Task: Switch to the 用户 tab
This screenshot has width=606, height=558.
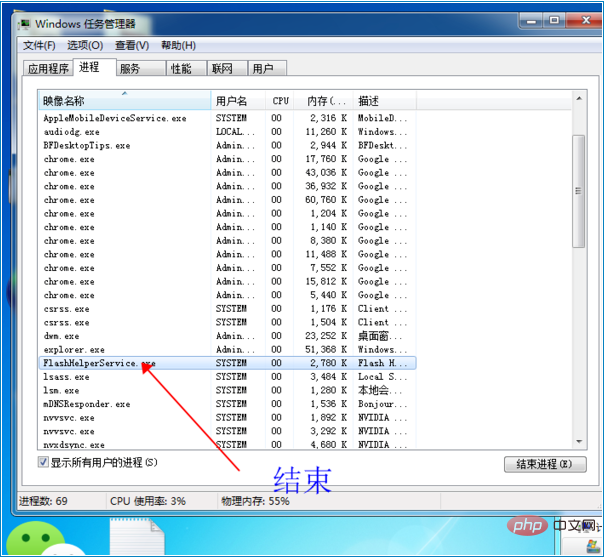Action: point(267,68)
